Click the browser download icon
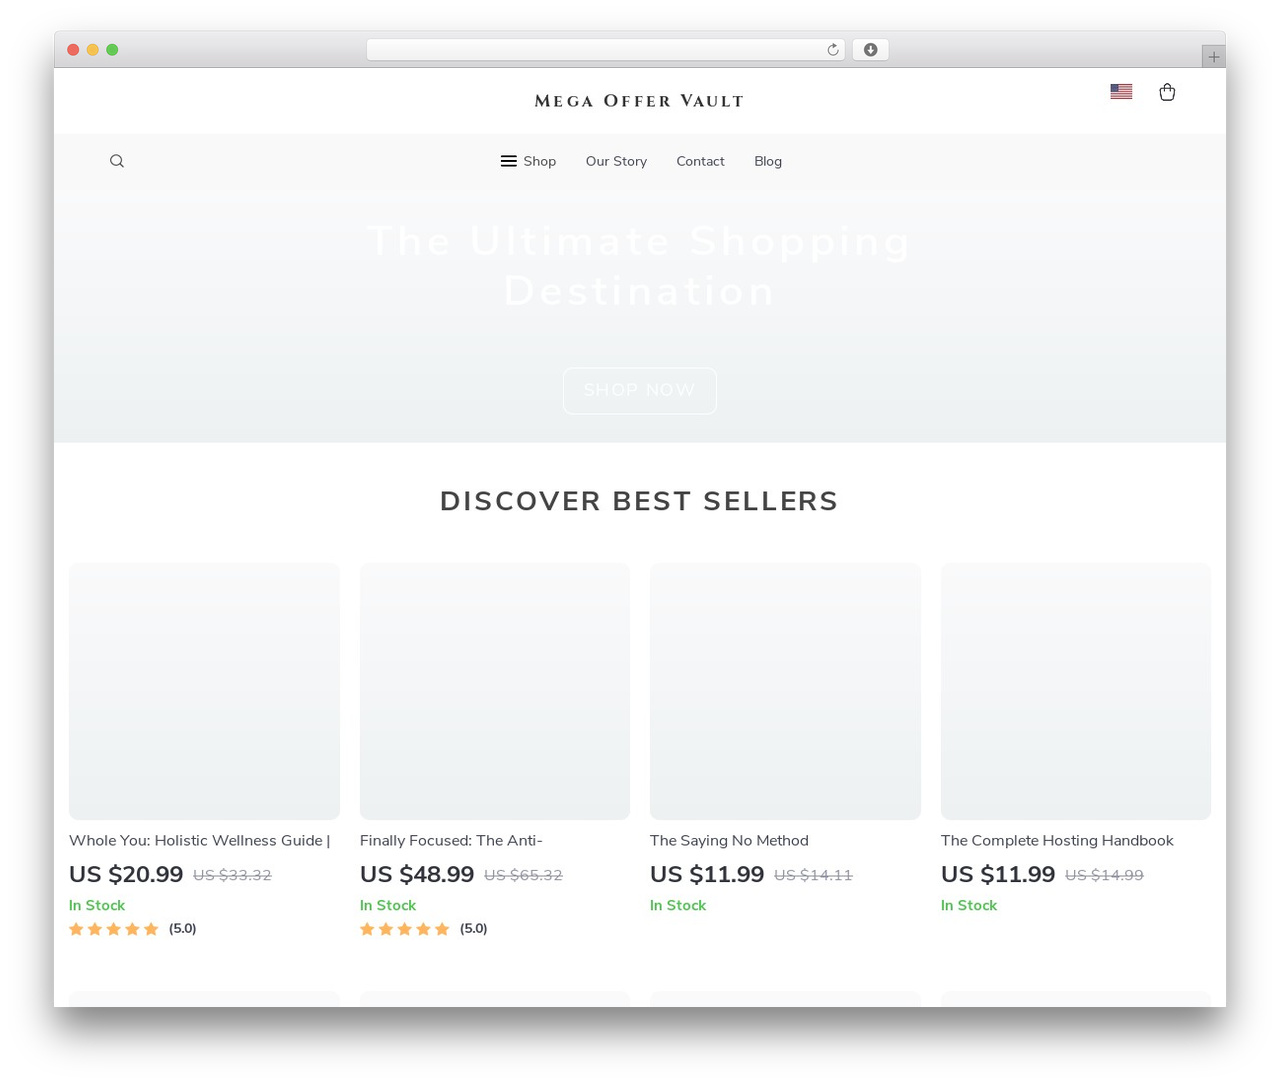The width and height of the screenshot is (1280, 1084). click(x=870, y=50)
